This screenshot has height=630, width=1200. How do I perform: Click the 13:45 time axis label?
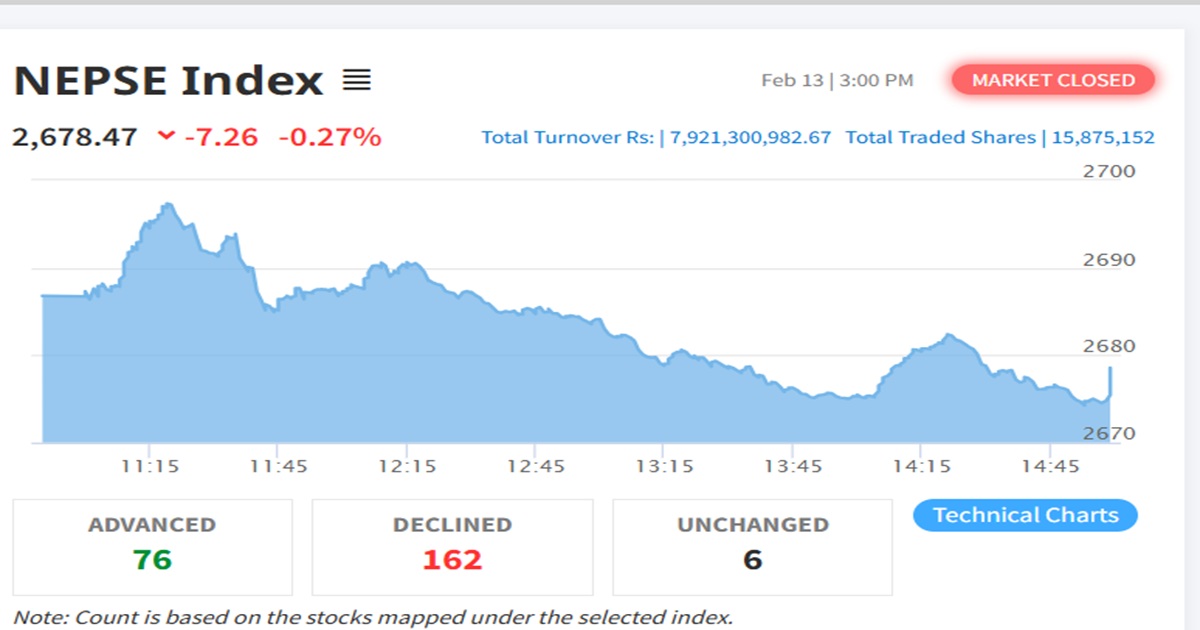[792, 466]
